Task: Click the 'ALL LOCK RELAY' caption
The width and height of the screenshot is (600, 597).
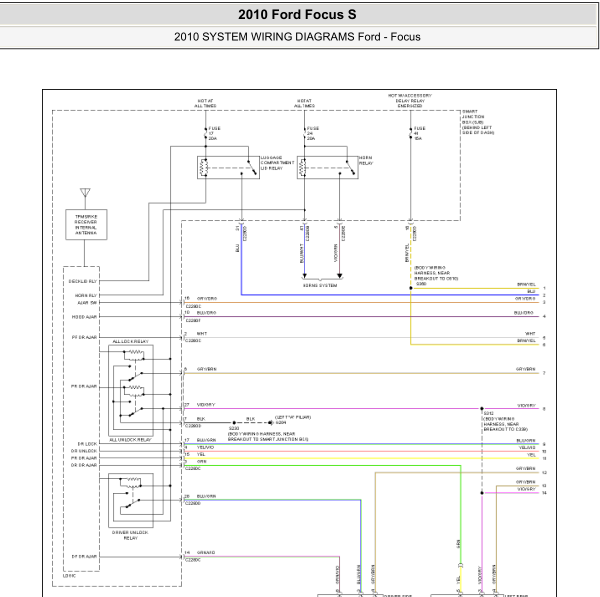Action: tap(130, 341)
